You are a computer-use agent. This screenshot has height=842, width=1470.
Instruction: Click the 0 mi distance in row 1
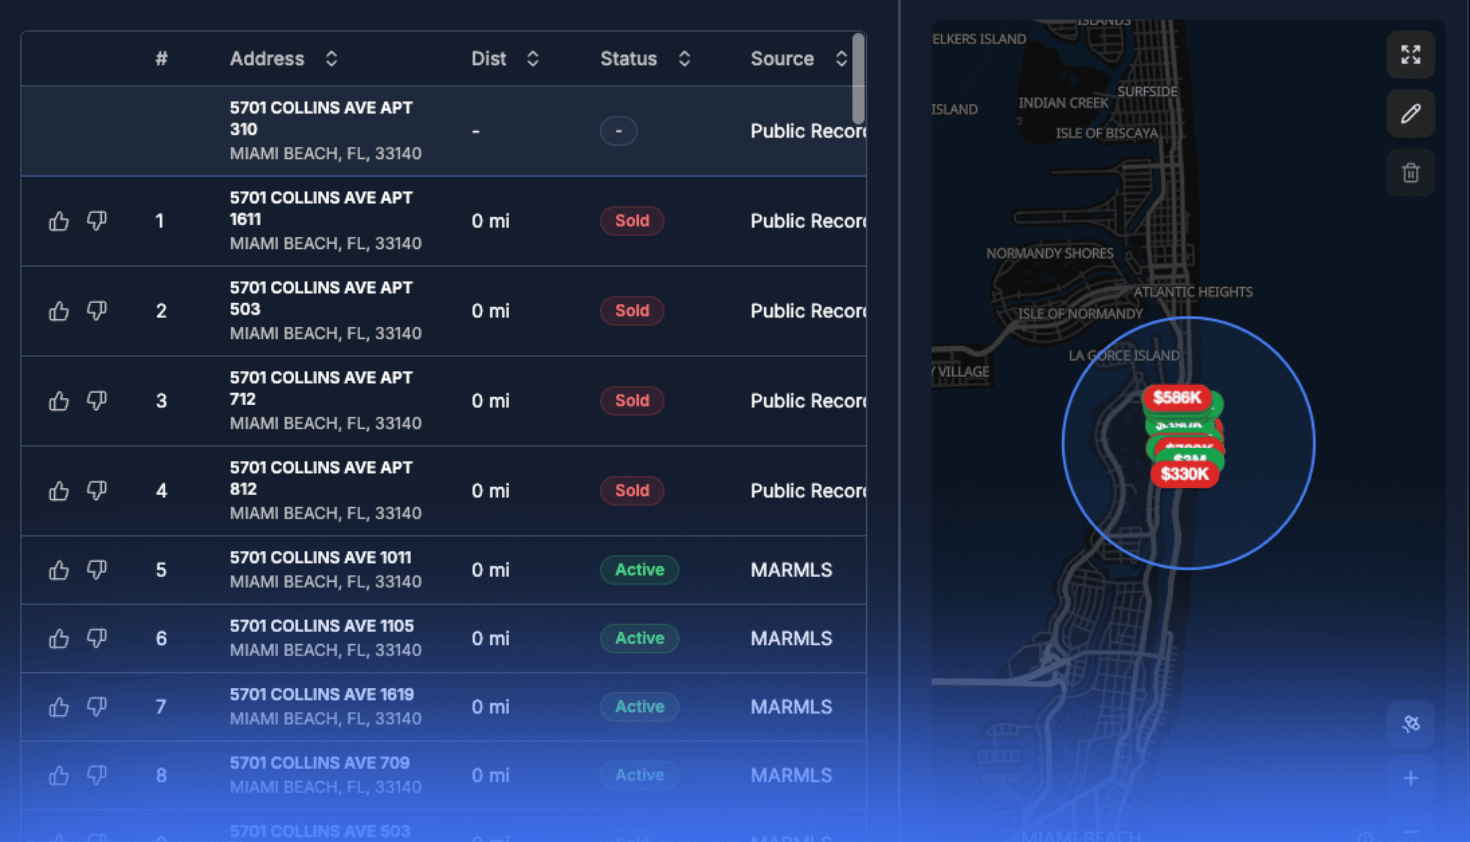490,221
